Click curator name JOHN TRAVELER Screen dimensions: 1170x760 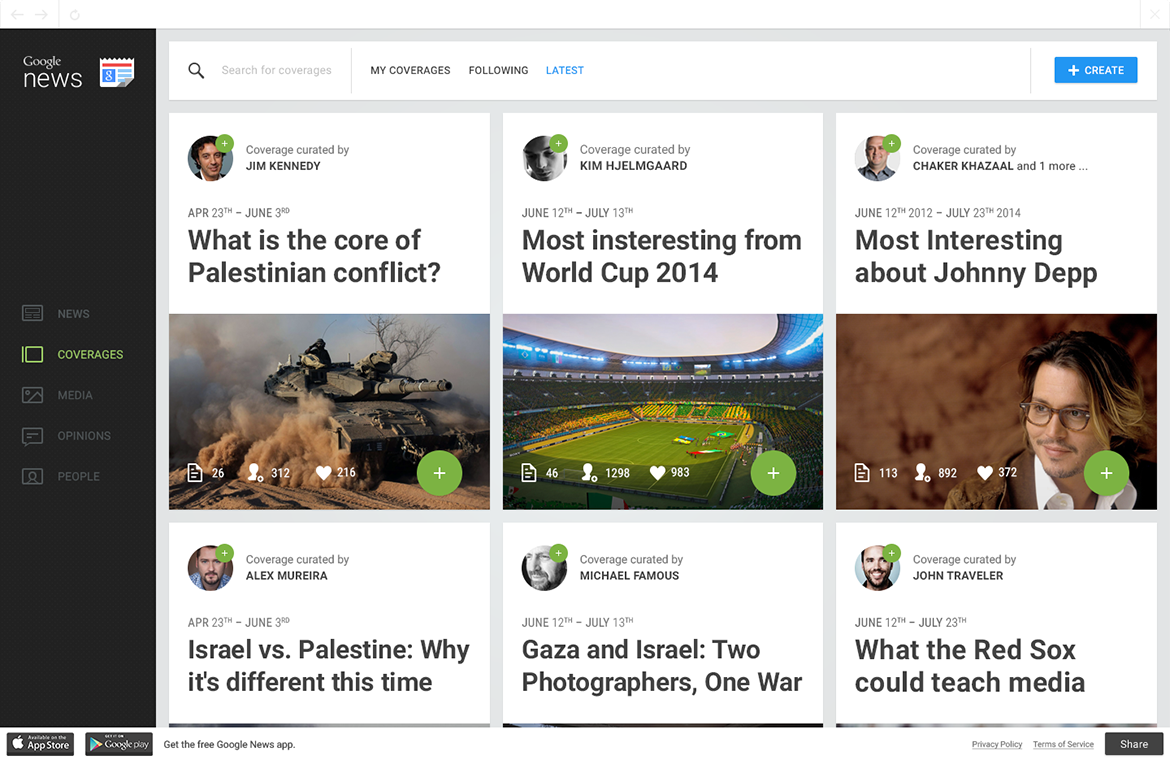tap(957, 576)
